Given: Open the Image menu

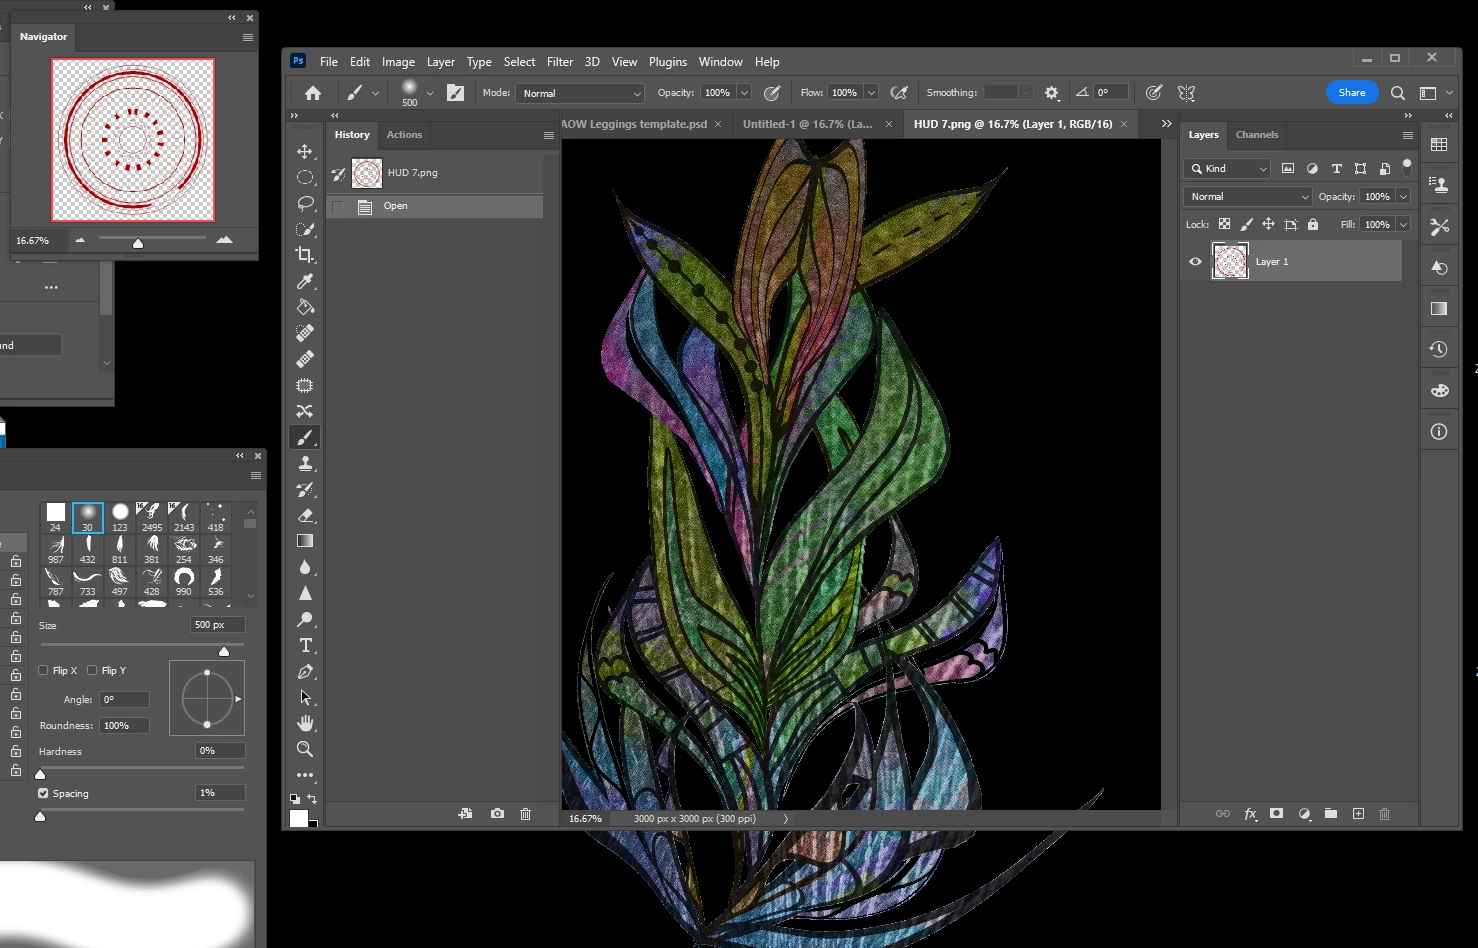Looking at the screenshot, I should [x=398, y=62].
